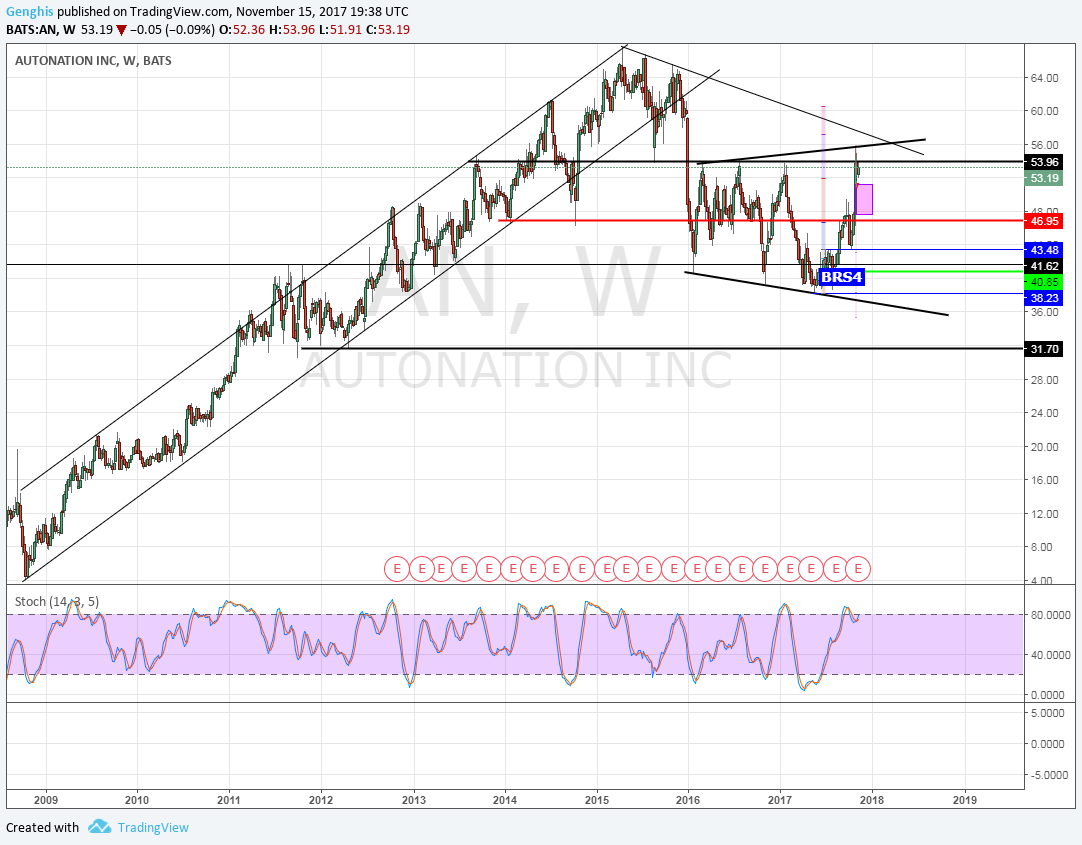Click the blue 38.23 price level label
This screenshot has height=845, width=1082.
tap(1043, 297)
